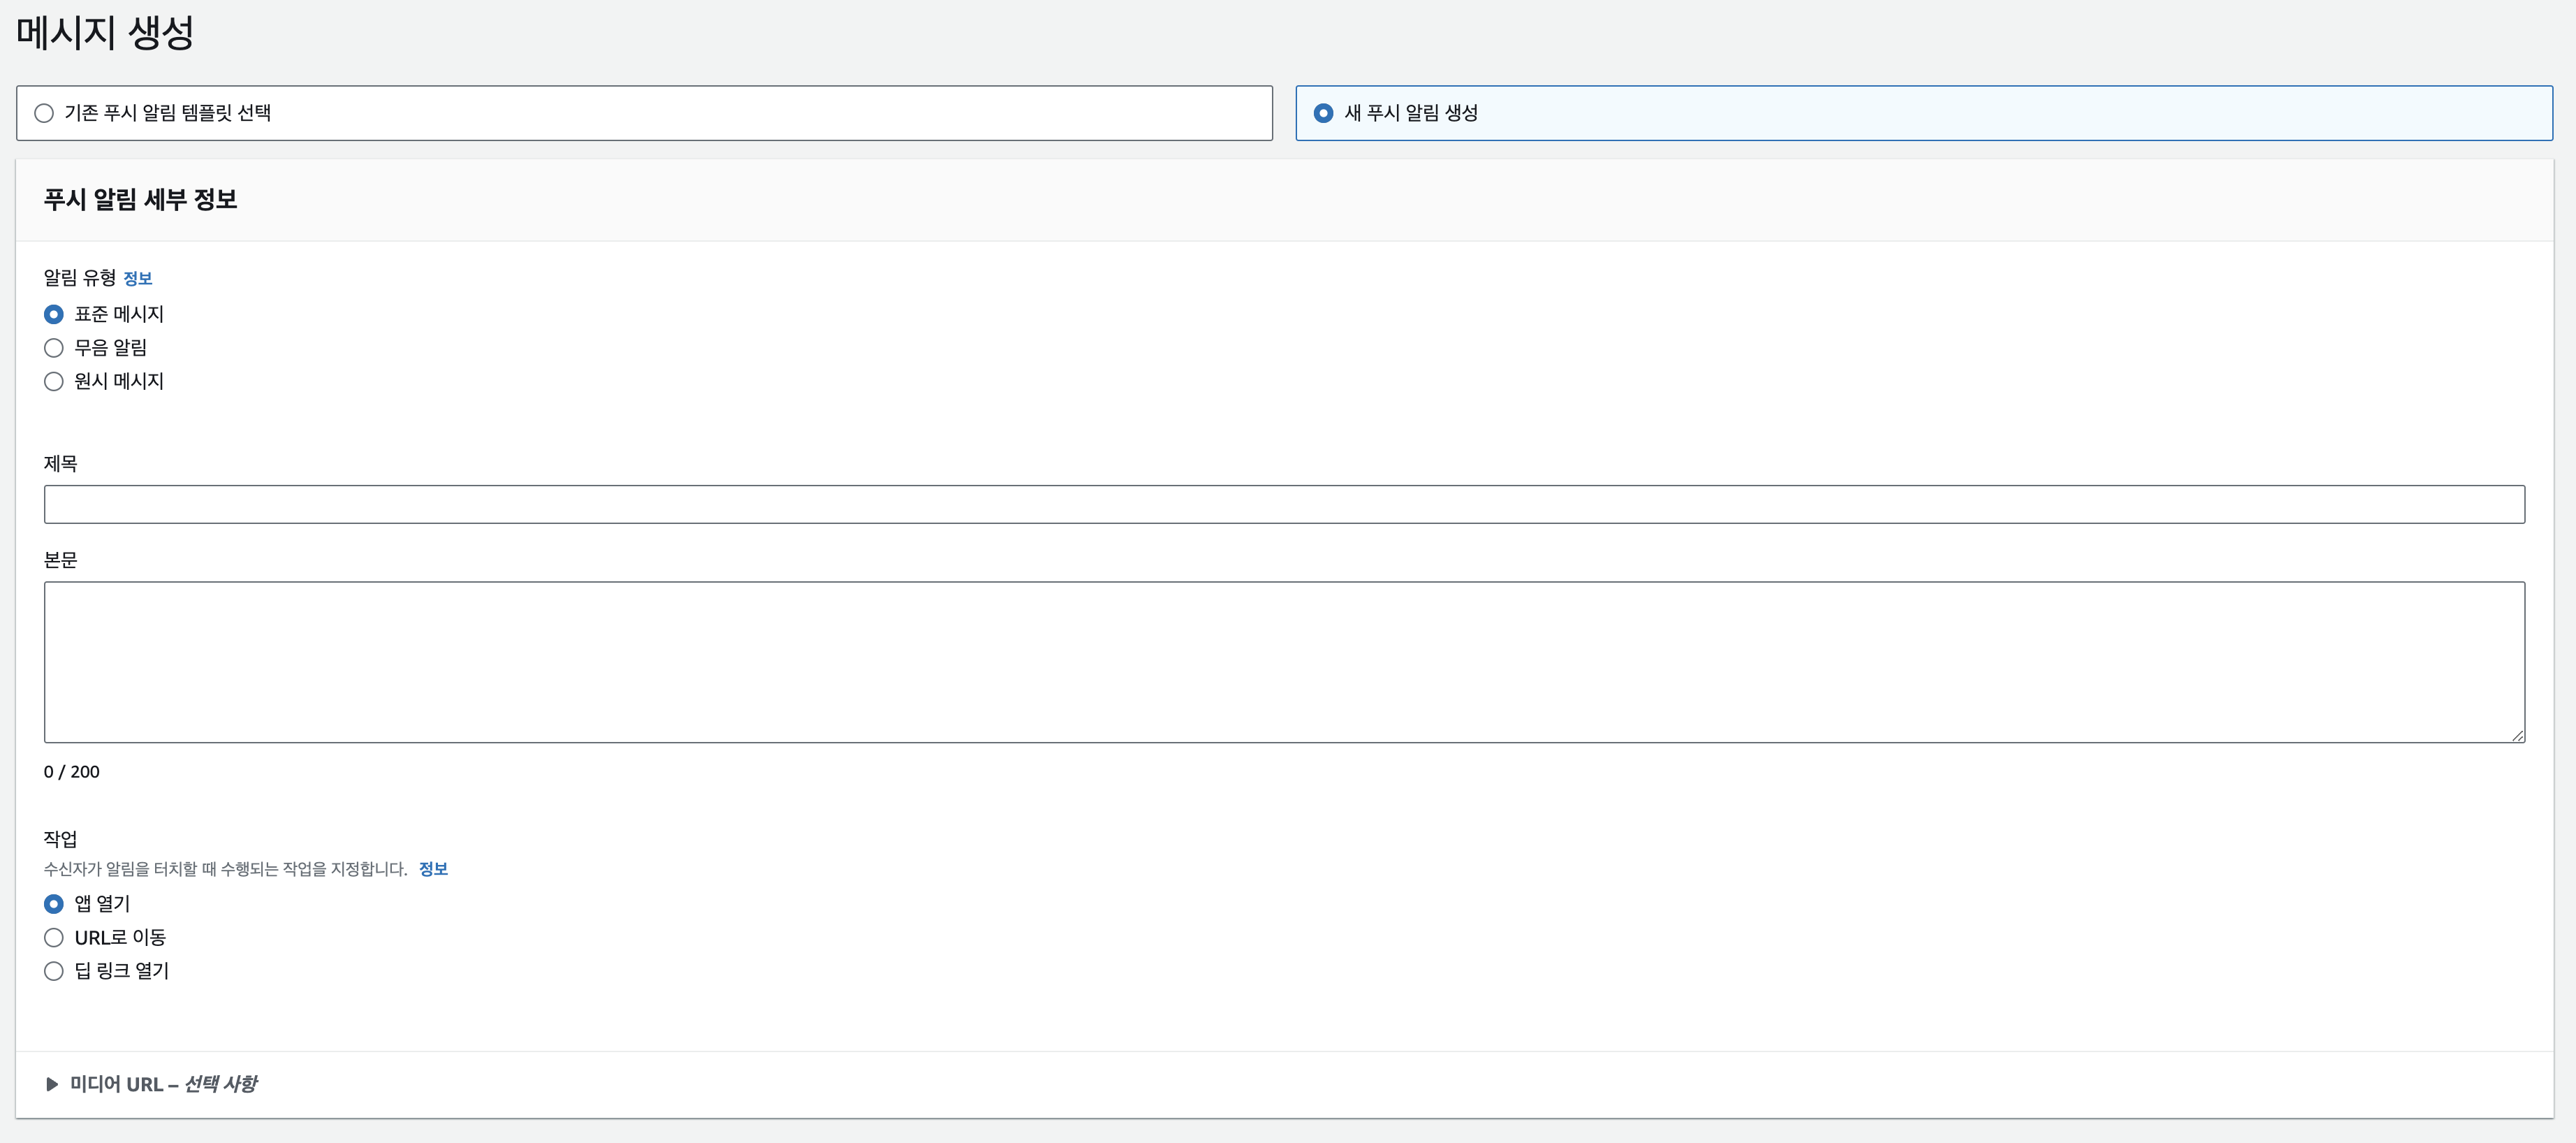
Task: Click the 무음 알림 label text
Action: (x=111, y=348)
